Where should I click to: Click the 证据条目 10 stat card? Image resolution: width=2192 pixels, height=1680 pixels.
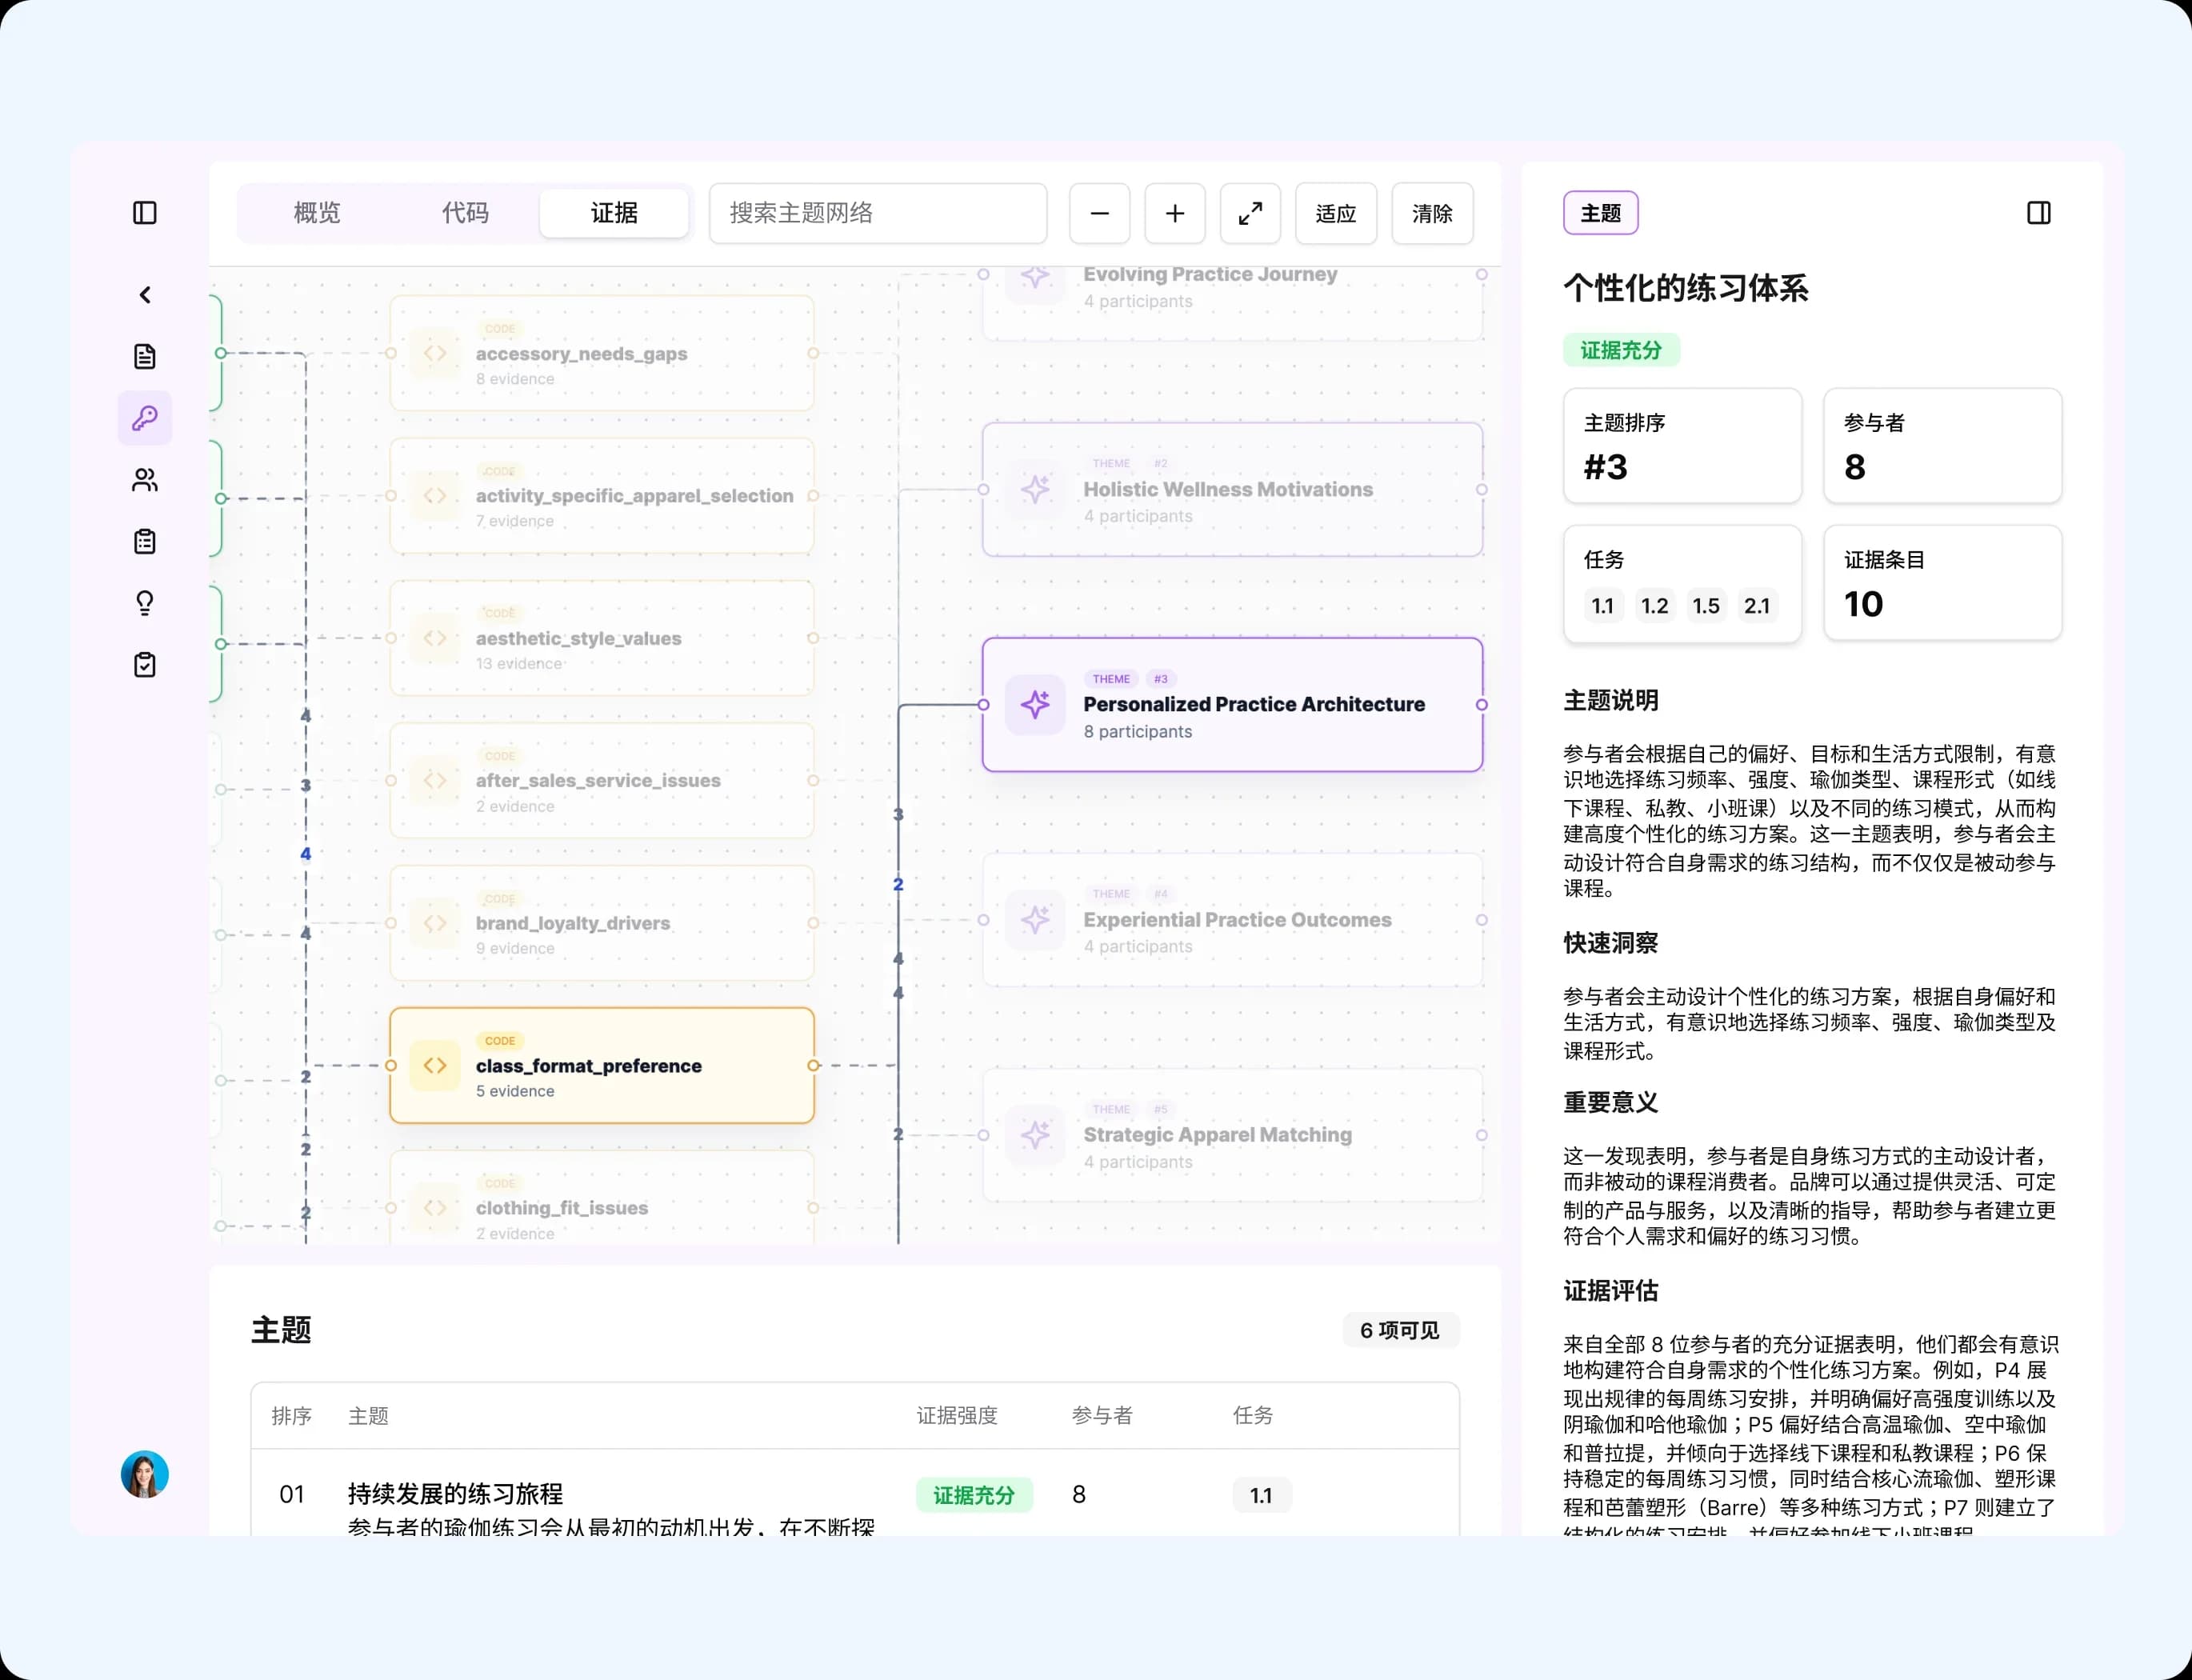tap(1943, 583)
